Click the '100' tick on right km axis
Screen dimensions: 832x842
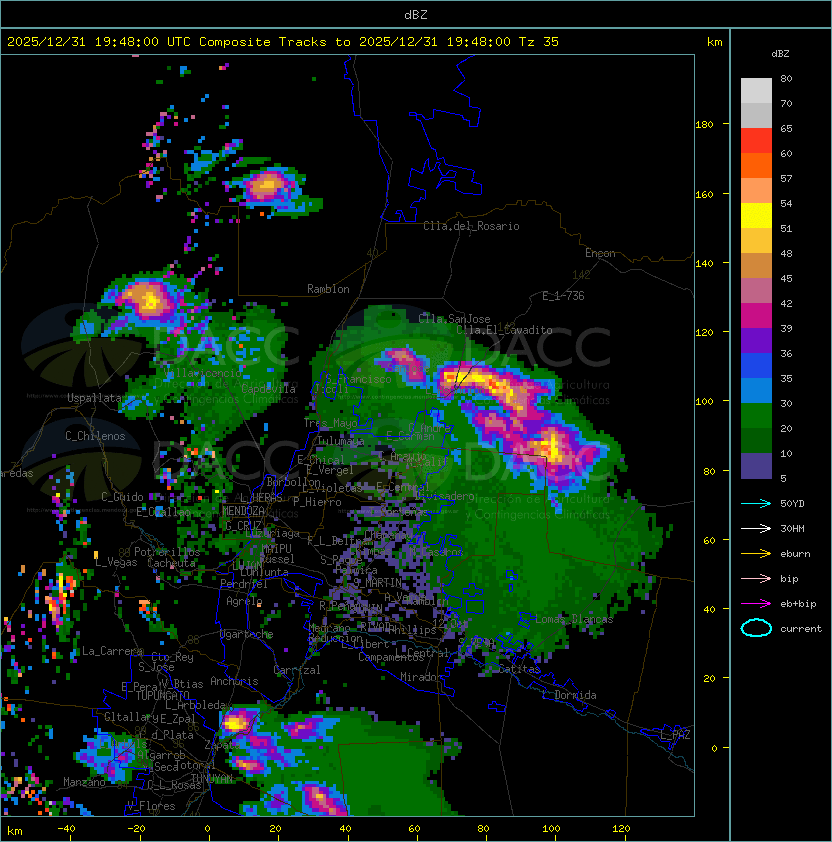704,402
